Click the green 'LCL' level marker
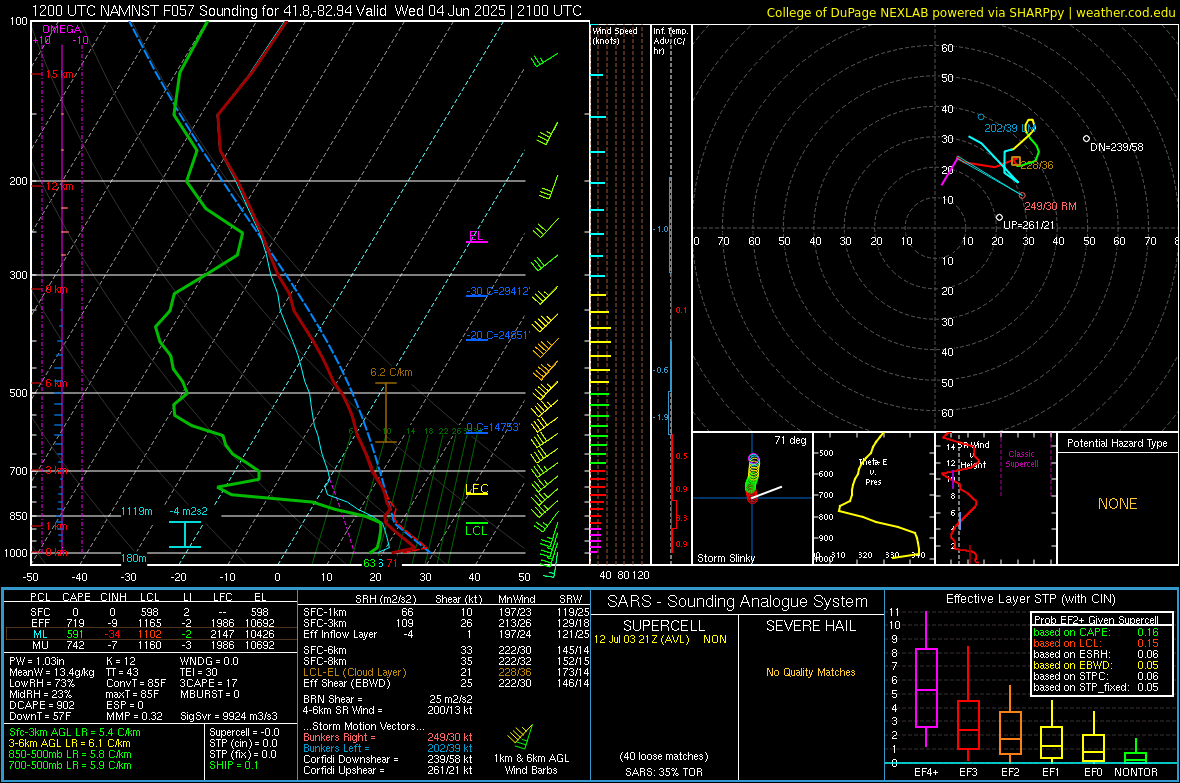This screenshot has height=783, width=1180. click(x=476, y=530)
